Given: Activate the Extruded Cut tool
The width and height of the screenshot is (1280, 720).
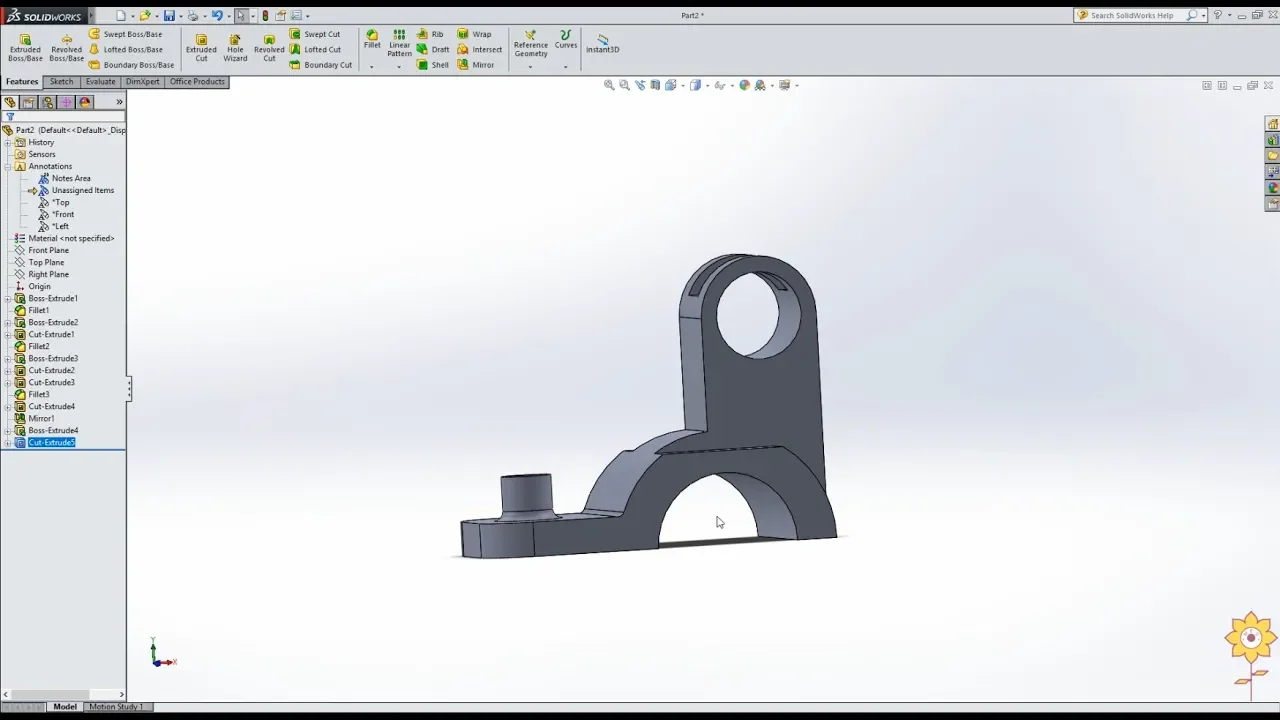Looking at the screenshot, I should 201,48.
